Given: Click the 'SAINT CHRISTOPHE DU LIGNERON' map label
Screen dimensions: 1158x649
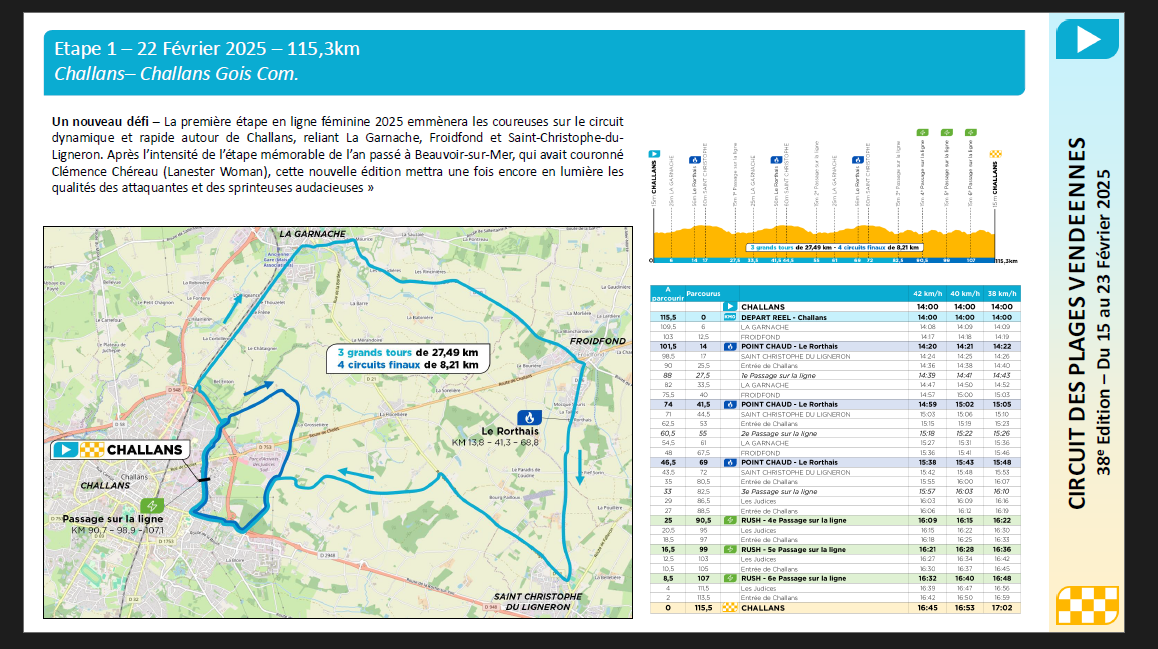Looking at the screenshot, I should (x=538, y=602).
